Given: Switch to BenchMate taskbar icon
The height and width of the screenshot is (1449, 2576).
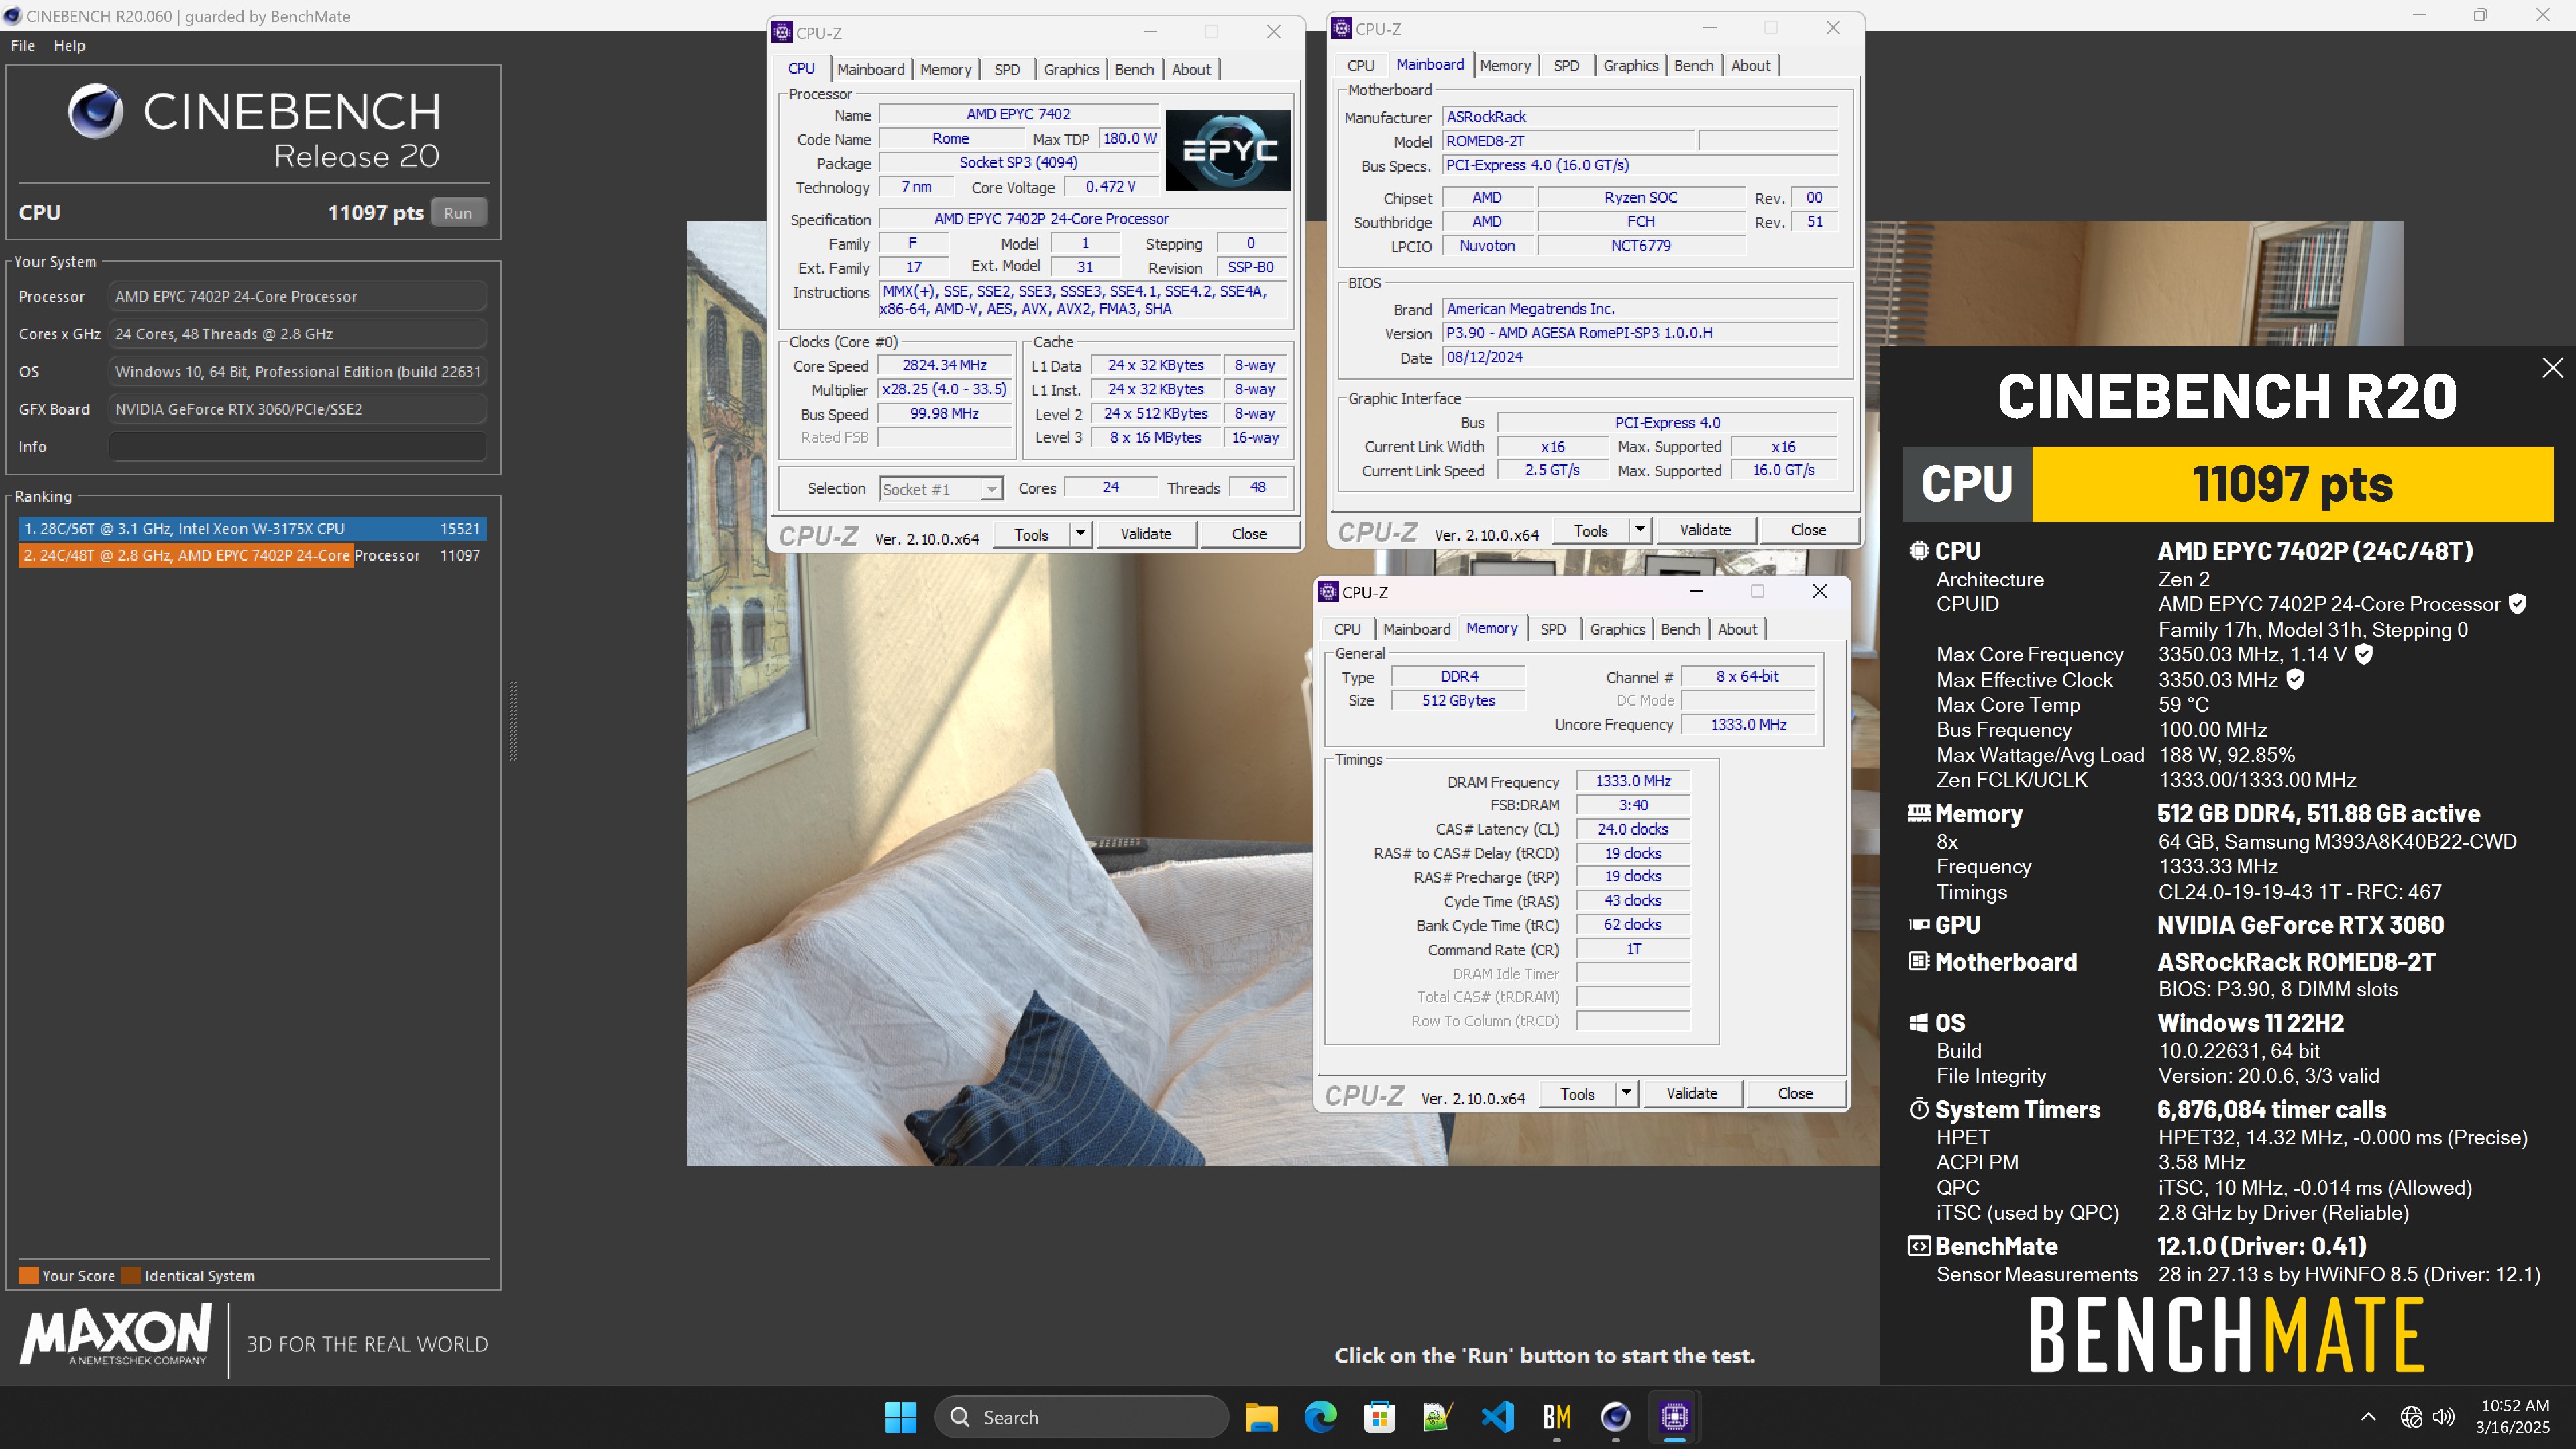Looking at the screenshot, I should [x=1556, y=1417].
